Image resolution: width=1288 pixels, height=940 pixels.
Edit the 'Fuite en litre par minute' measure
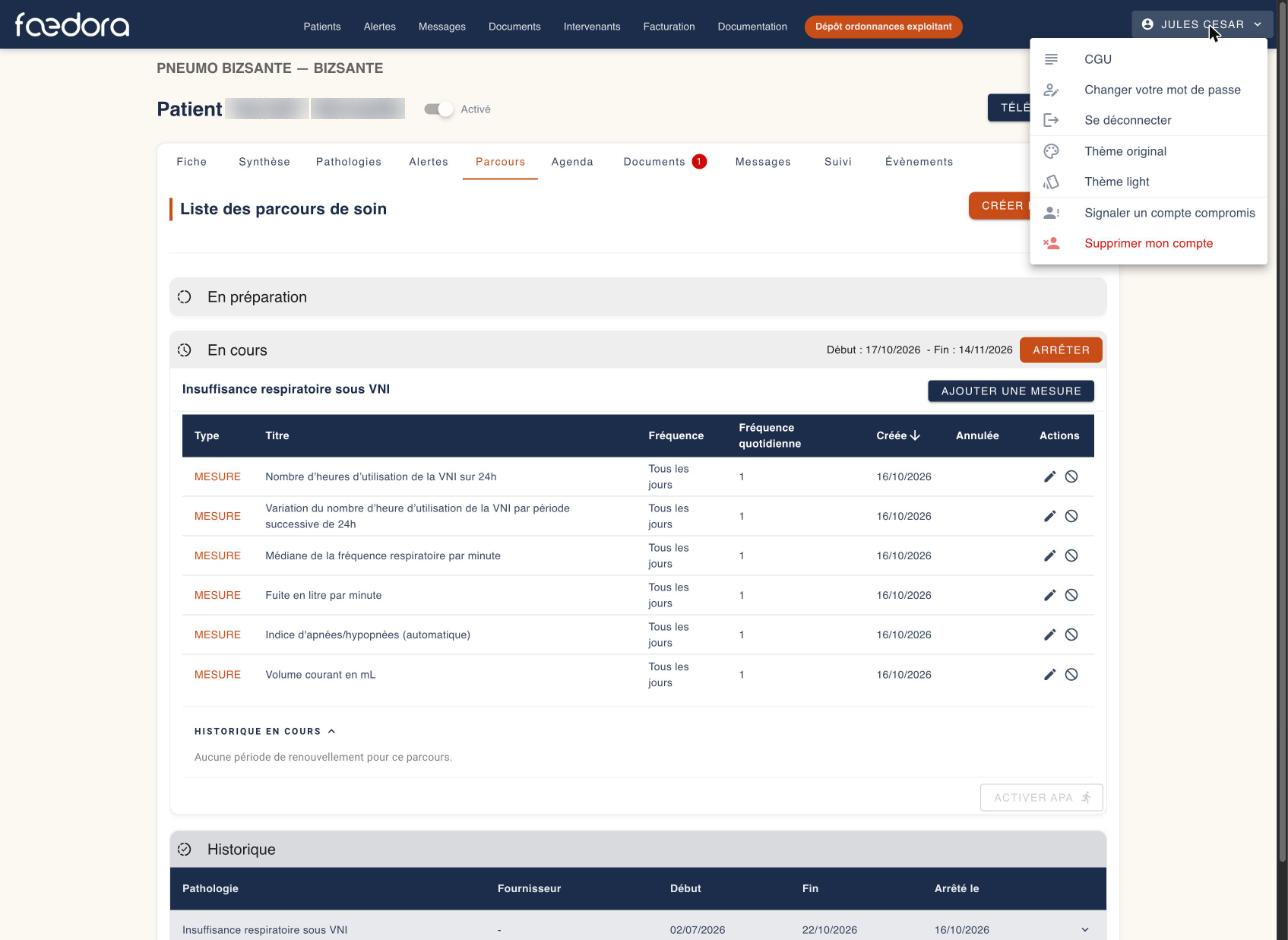click(1050, 595)
